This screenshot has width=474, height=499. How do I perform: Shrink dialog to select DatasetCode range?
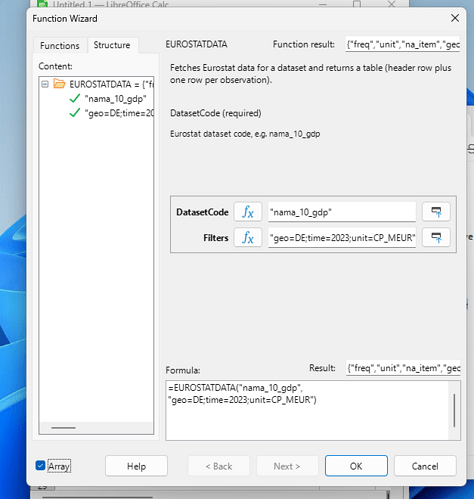coord(436,212)
